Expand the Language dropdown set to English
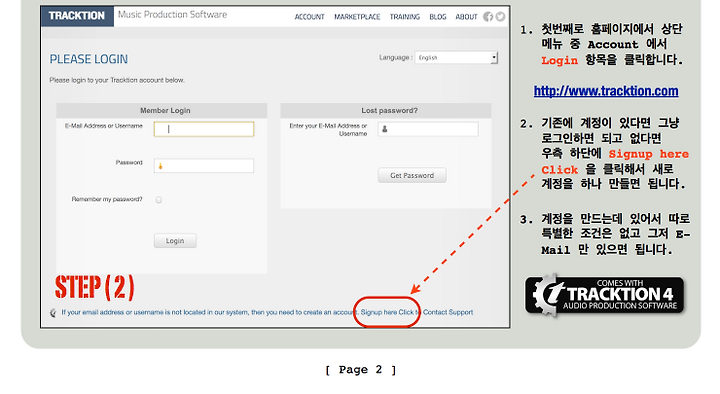Viewport: 720px width, 394px height. click(x=456, y=58)
